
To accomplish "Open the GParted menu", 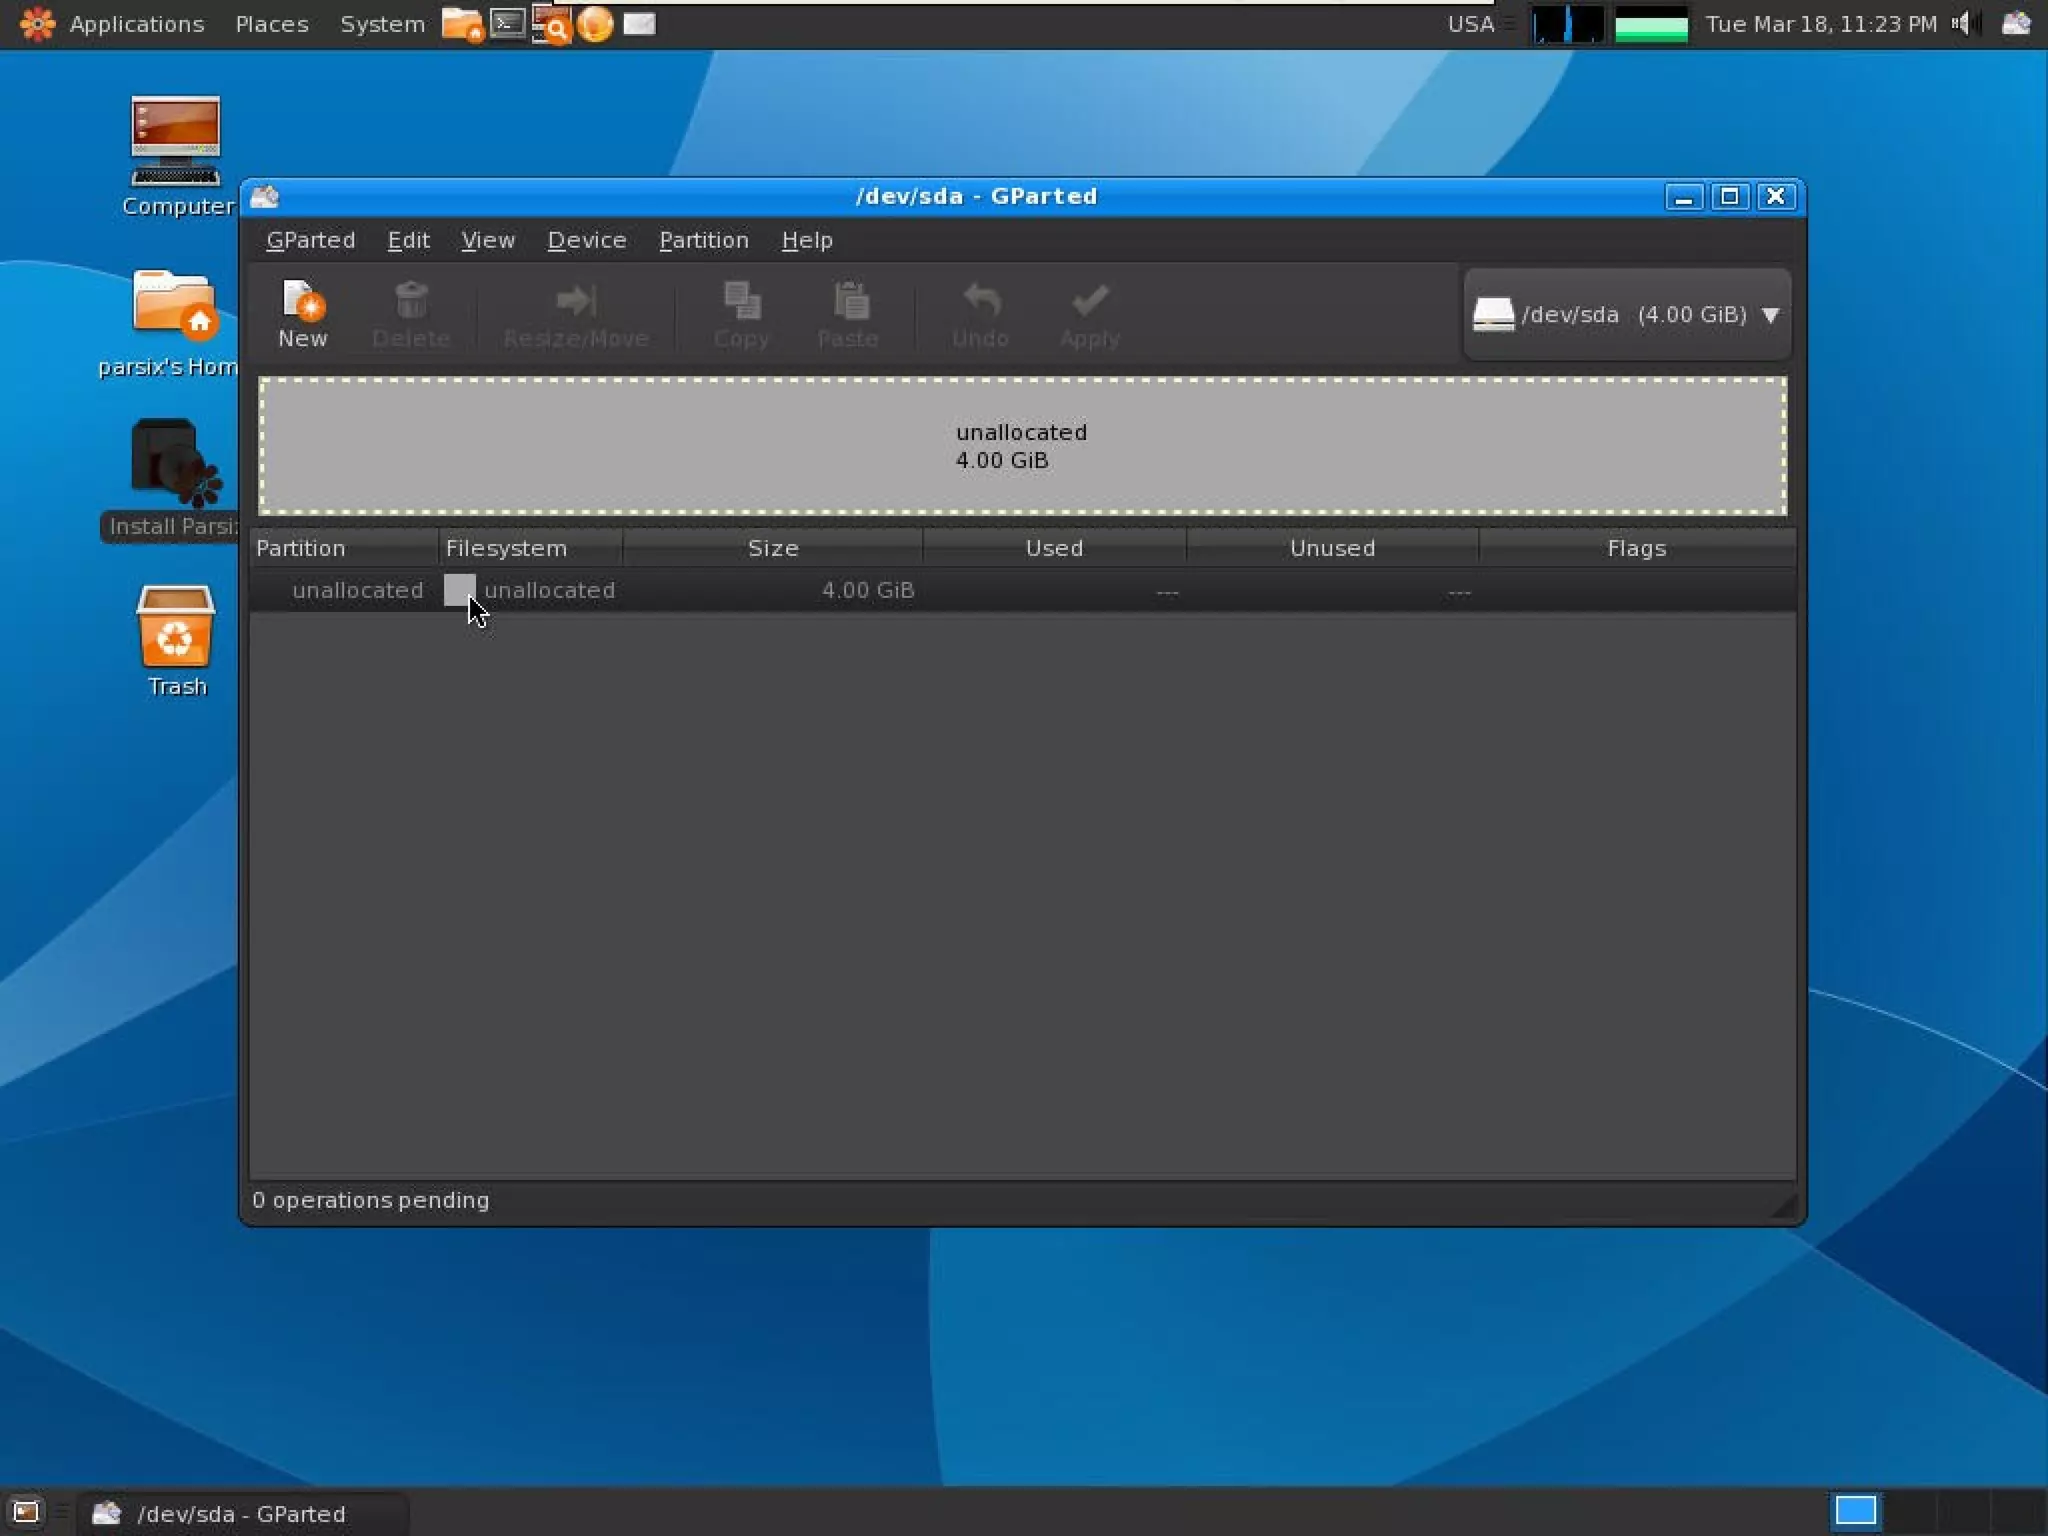I will click(x=310, y=241).
